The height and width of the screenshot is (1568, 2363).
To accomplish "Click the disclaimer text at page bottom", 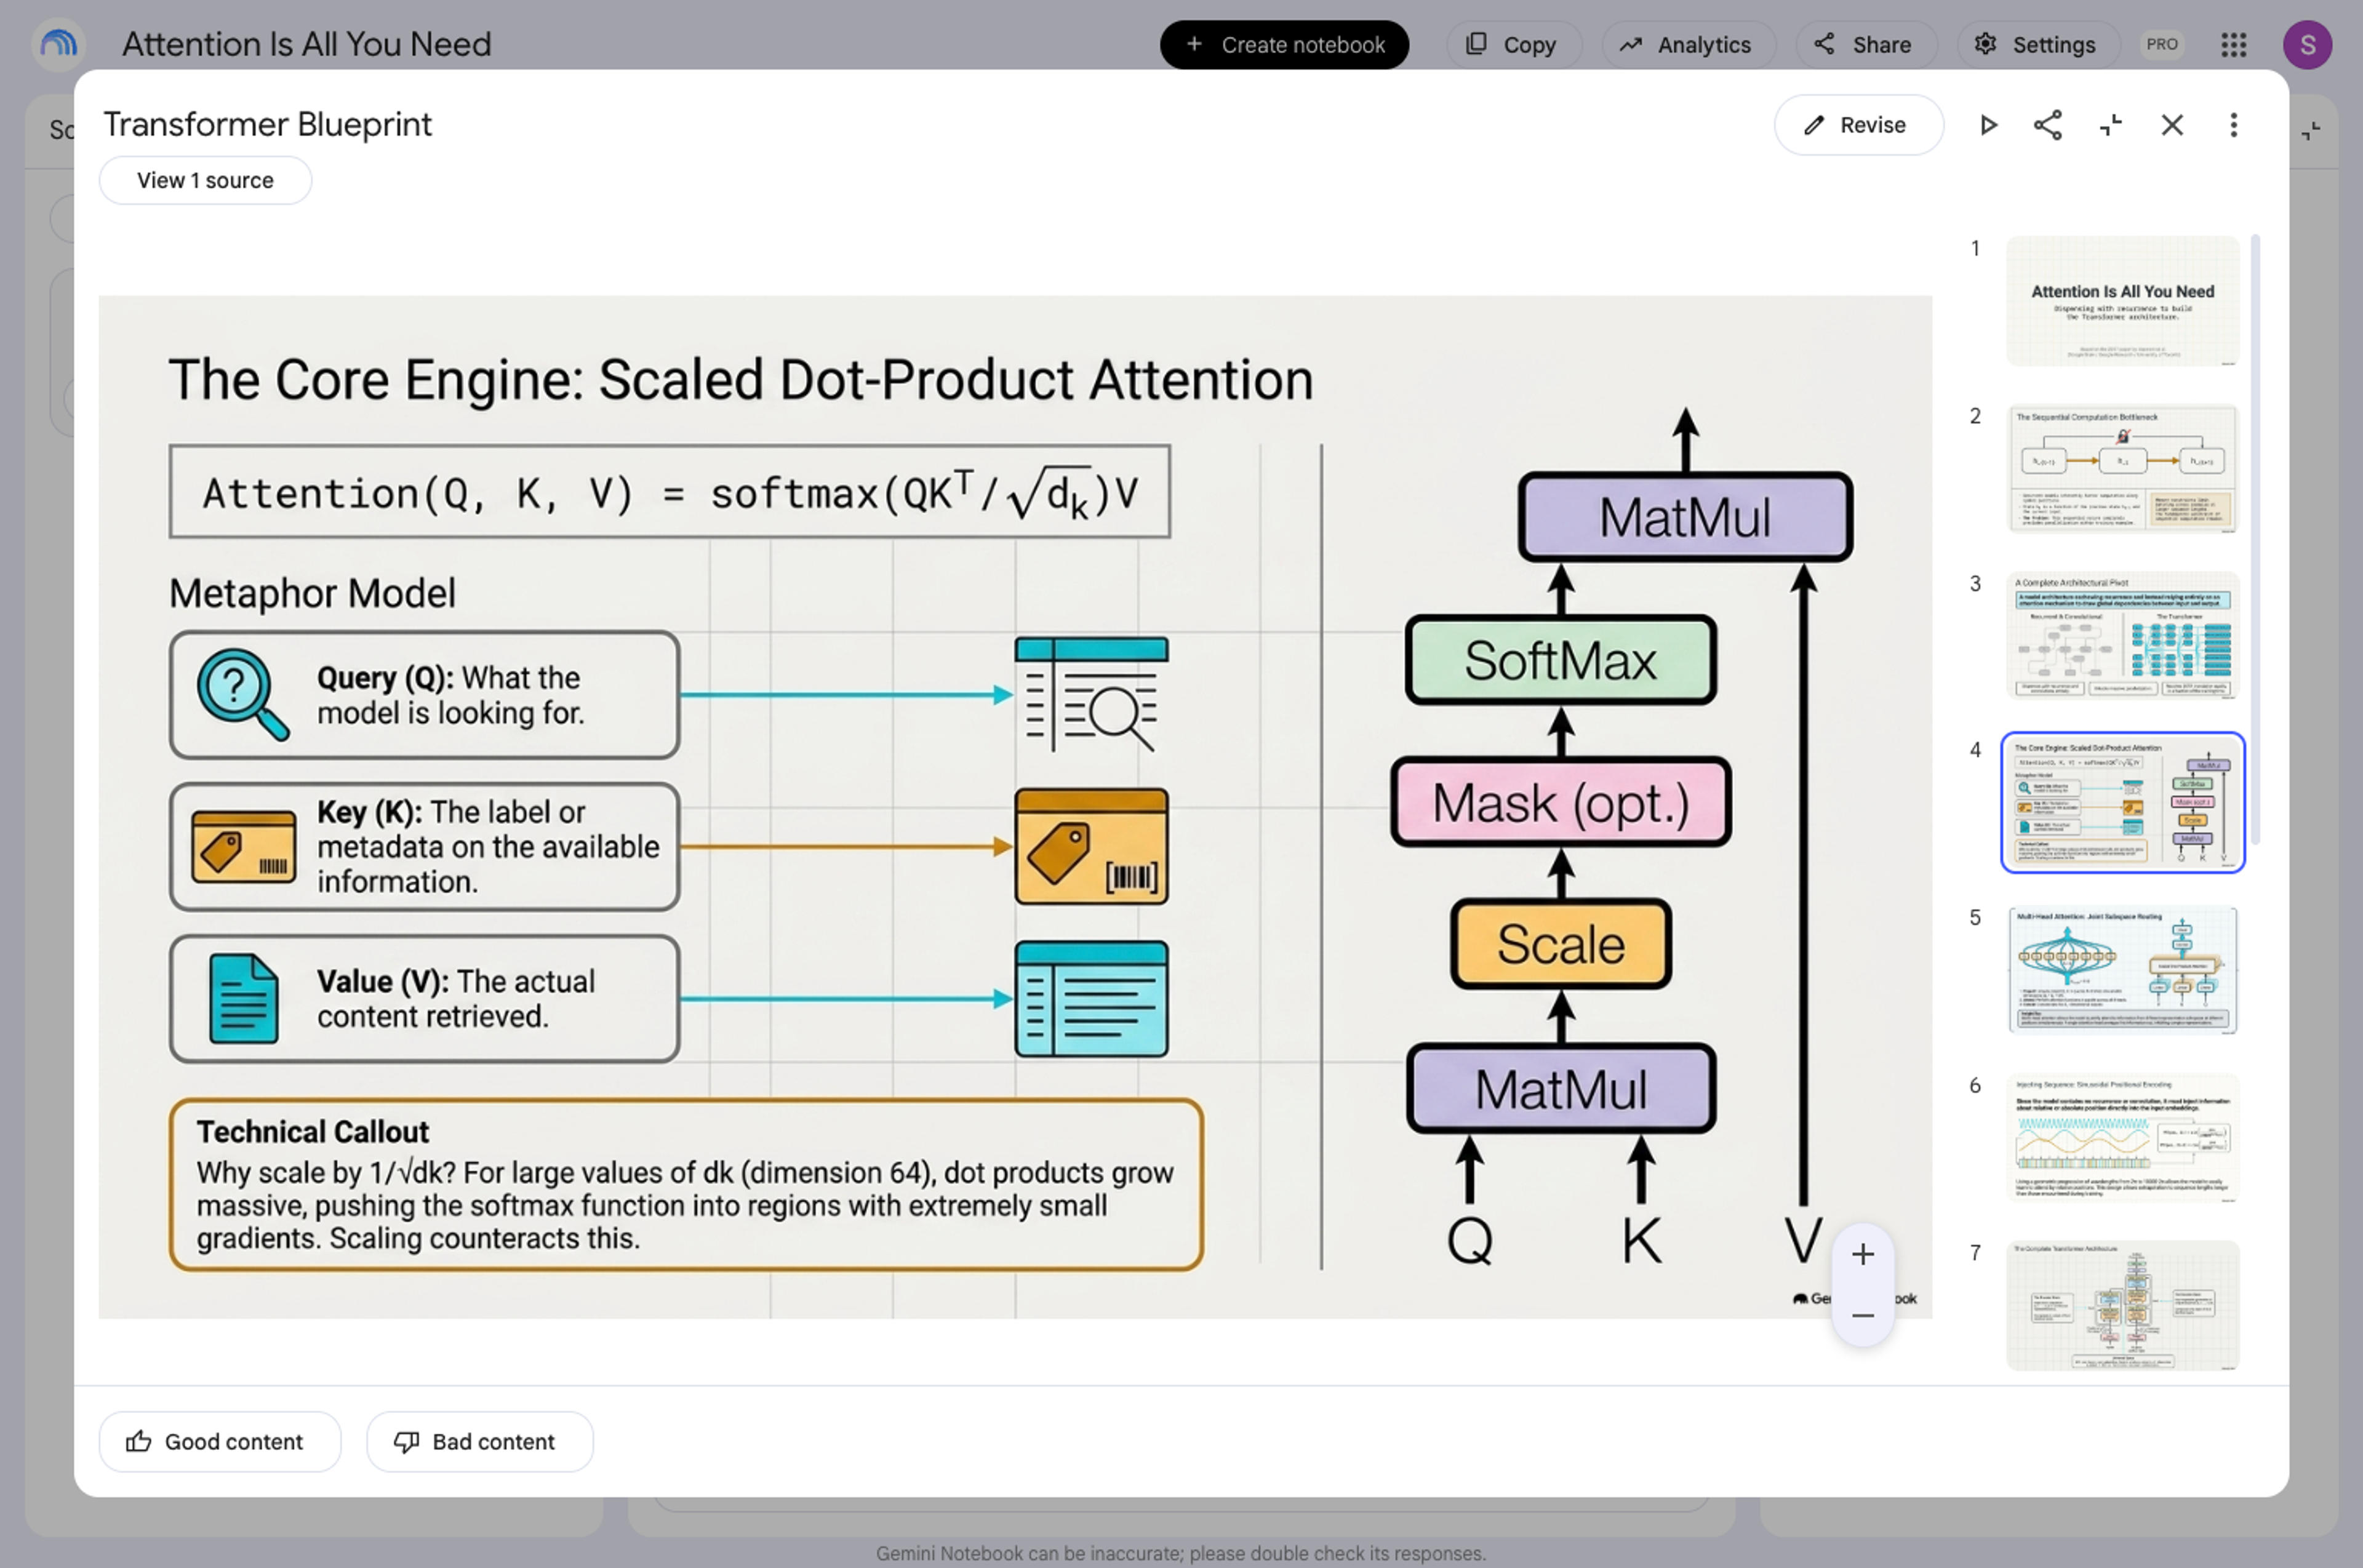I will click(x=1181, y=1553).
